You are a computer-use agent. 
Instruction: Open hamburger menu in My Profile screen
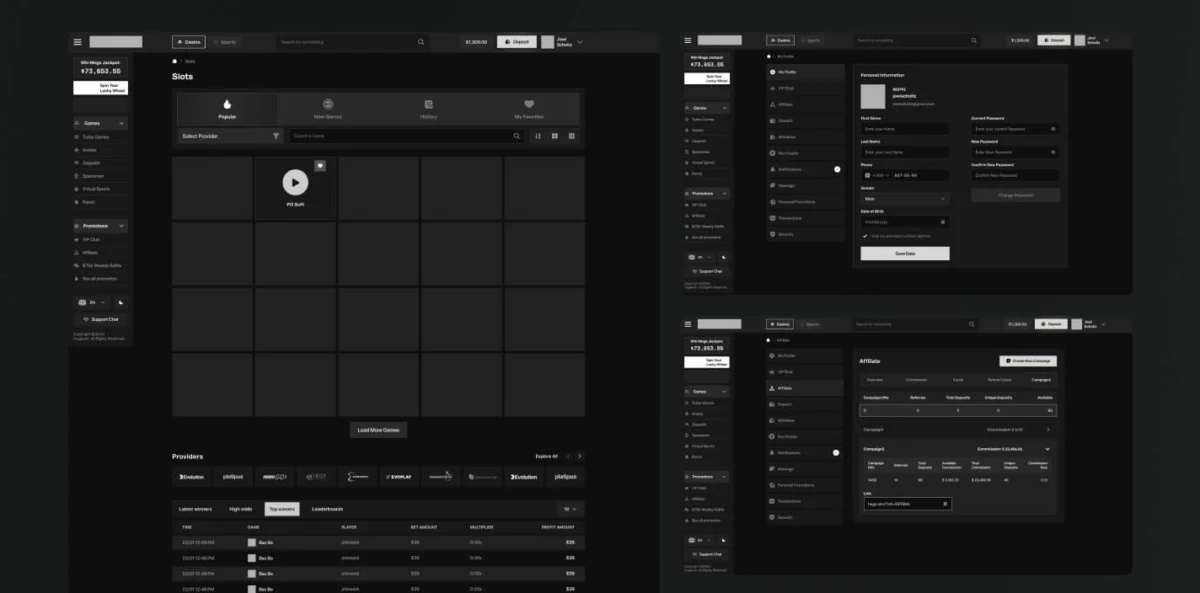pos(688,40)
